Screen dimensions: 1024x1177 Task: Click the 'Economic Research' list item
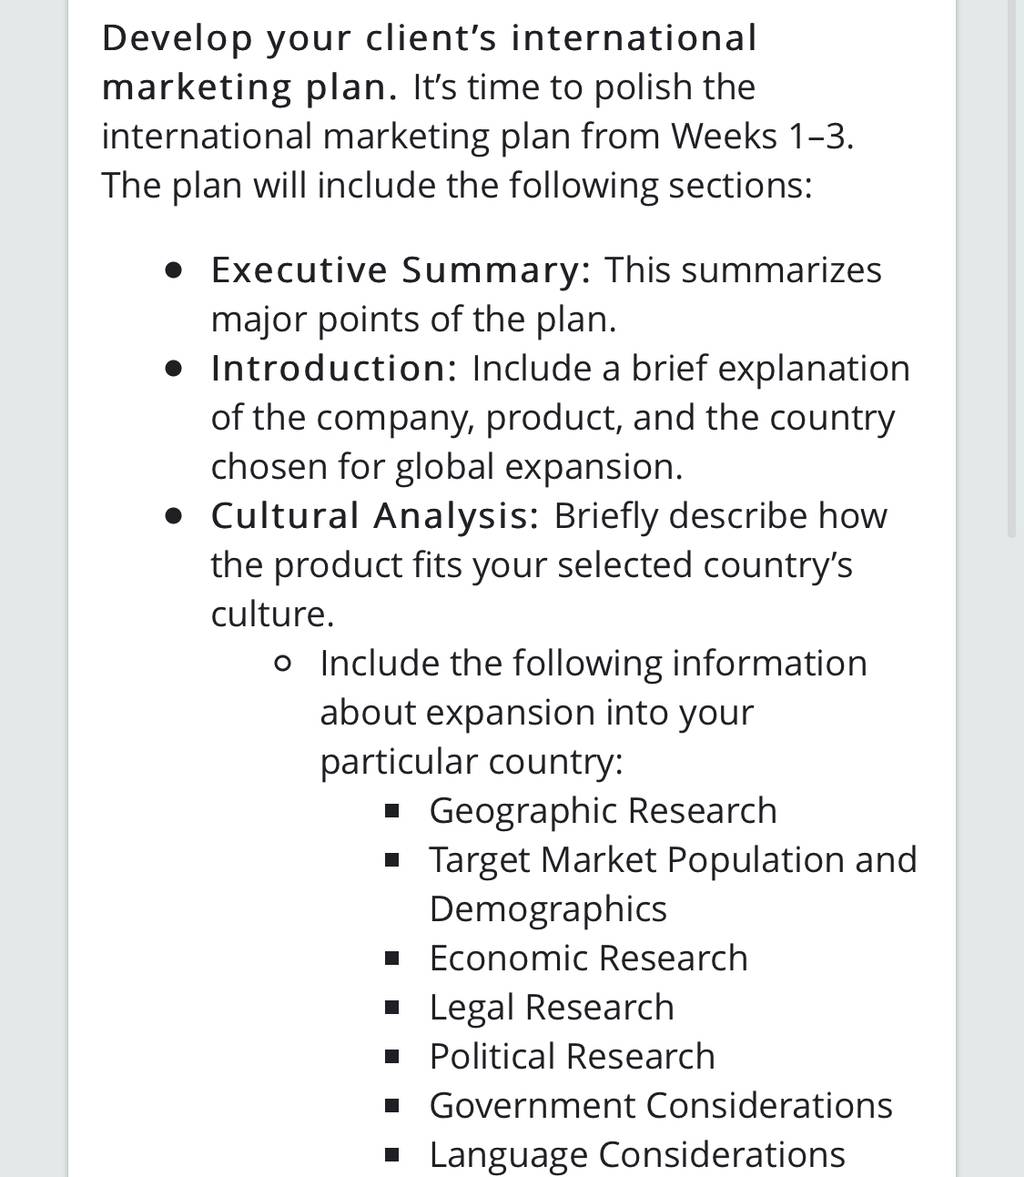coord(589,959)
